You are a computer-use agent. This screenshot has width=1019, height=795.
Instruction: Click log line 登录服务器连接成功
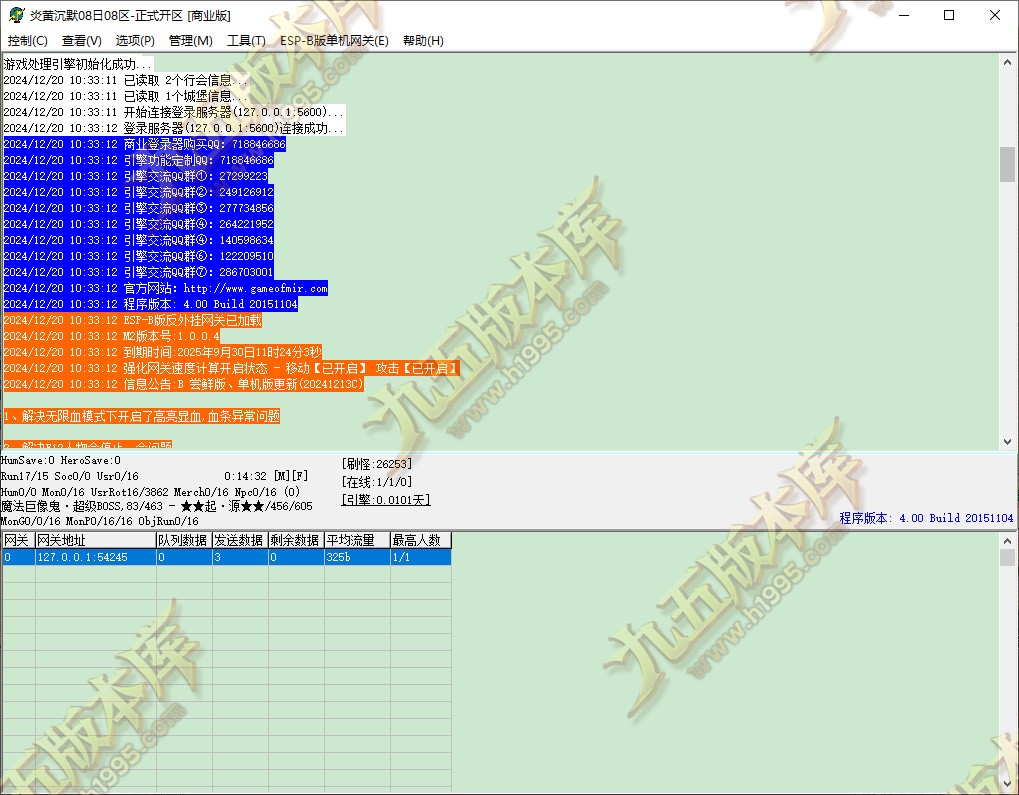point(174,128)
